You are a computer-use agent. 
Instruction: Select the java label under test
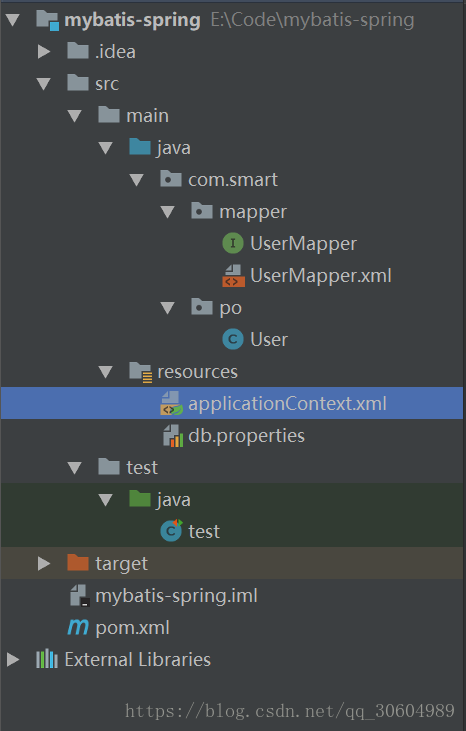click(173, 500)
